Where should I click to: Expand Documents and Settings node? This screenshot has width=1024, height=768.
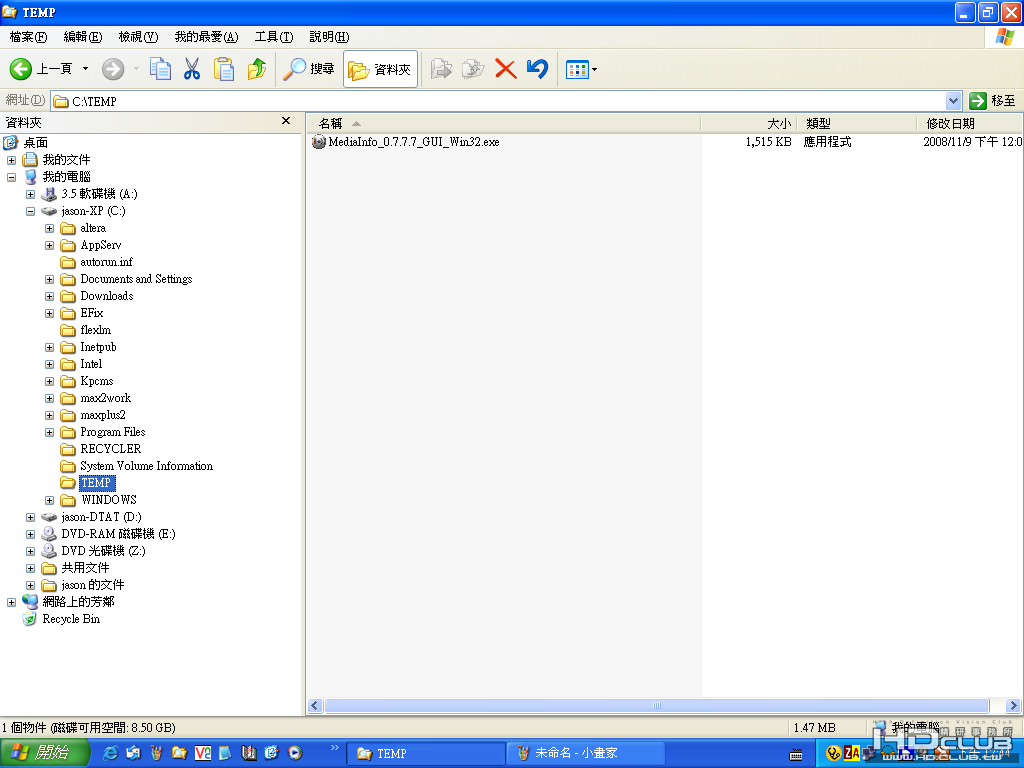pyautogui.click(x=49, y=279)
